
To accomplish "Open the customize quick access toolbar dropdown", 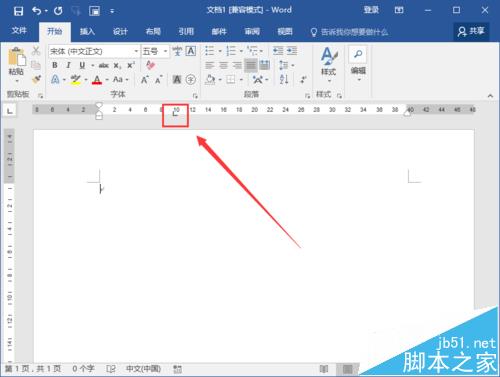I will click(x=112, y=11).
